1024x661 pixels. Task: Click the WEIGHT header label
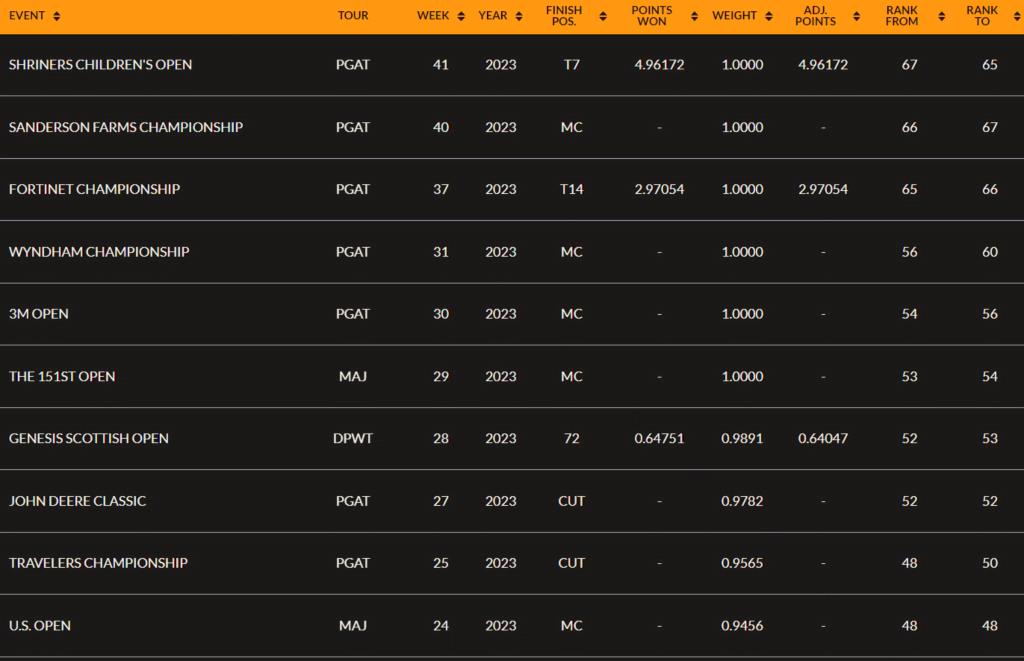point(734,16)
